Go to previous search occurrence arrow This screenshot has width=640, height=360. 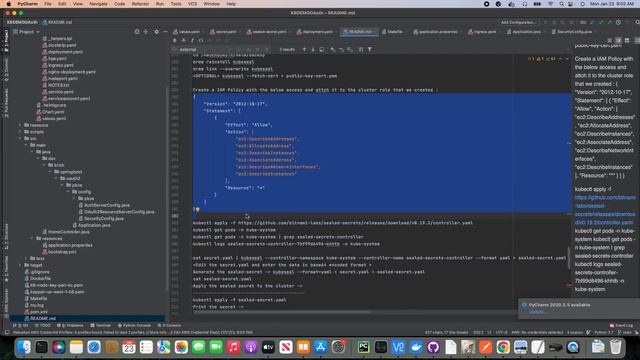point(304,49)
